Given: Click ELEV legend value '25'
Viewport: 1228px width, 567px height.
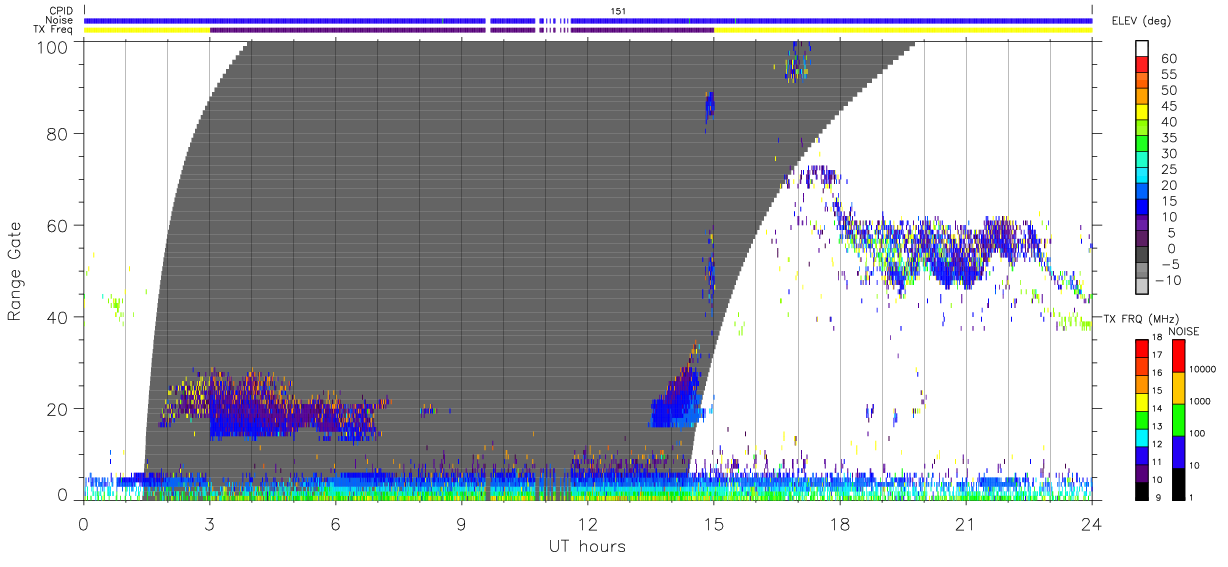Looking at the screenshot, I should click(1169, 169).
